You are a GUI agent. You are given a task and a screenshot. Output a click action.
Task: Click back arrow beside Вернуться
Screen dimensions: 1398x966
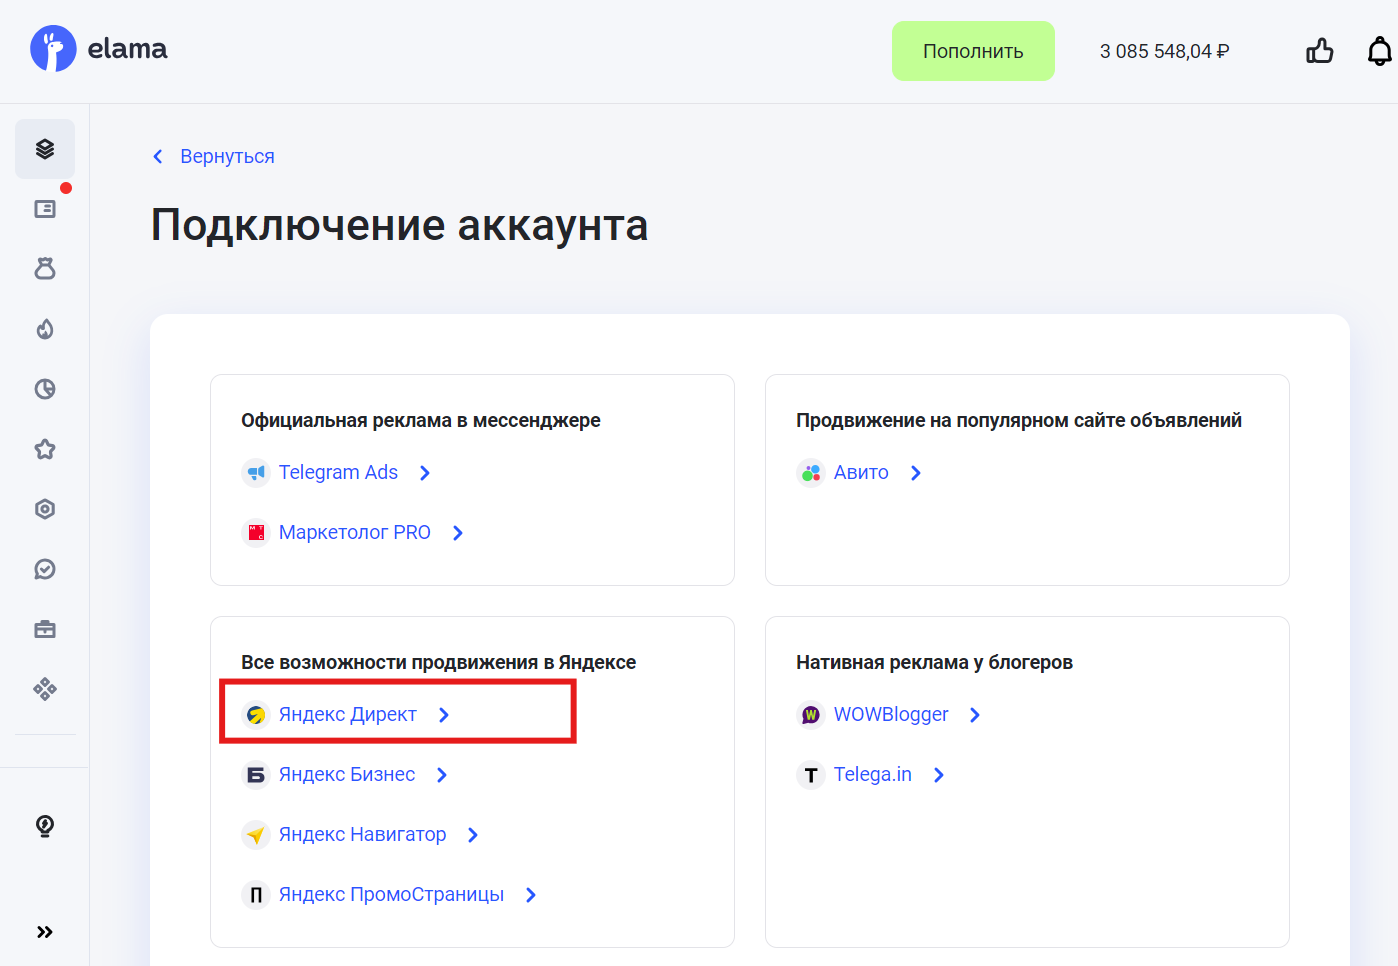click(158, 156)
